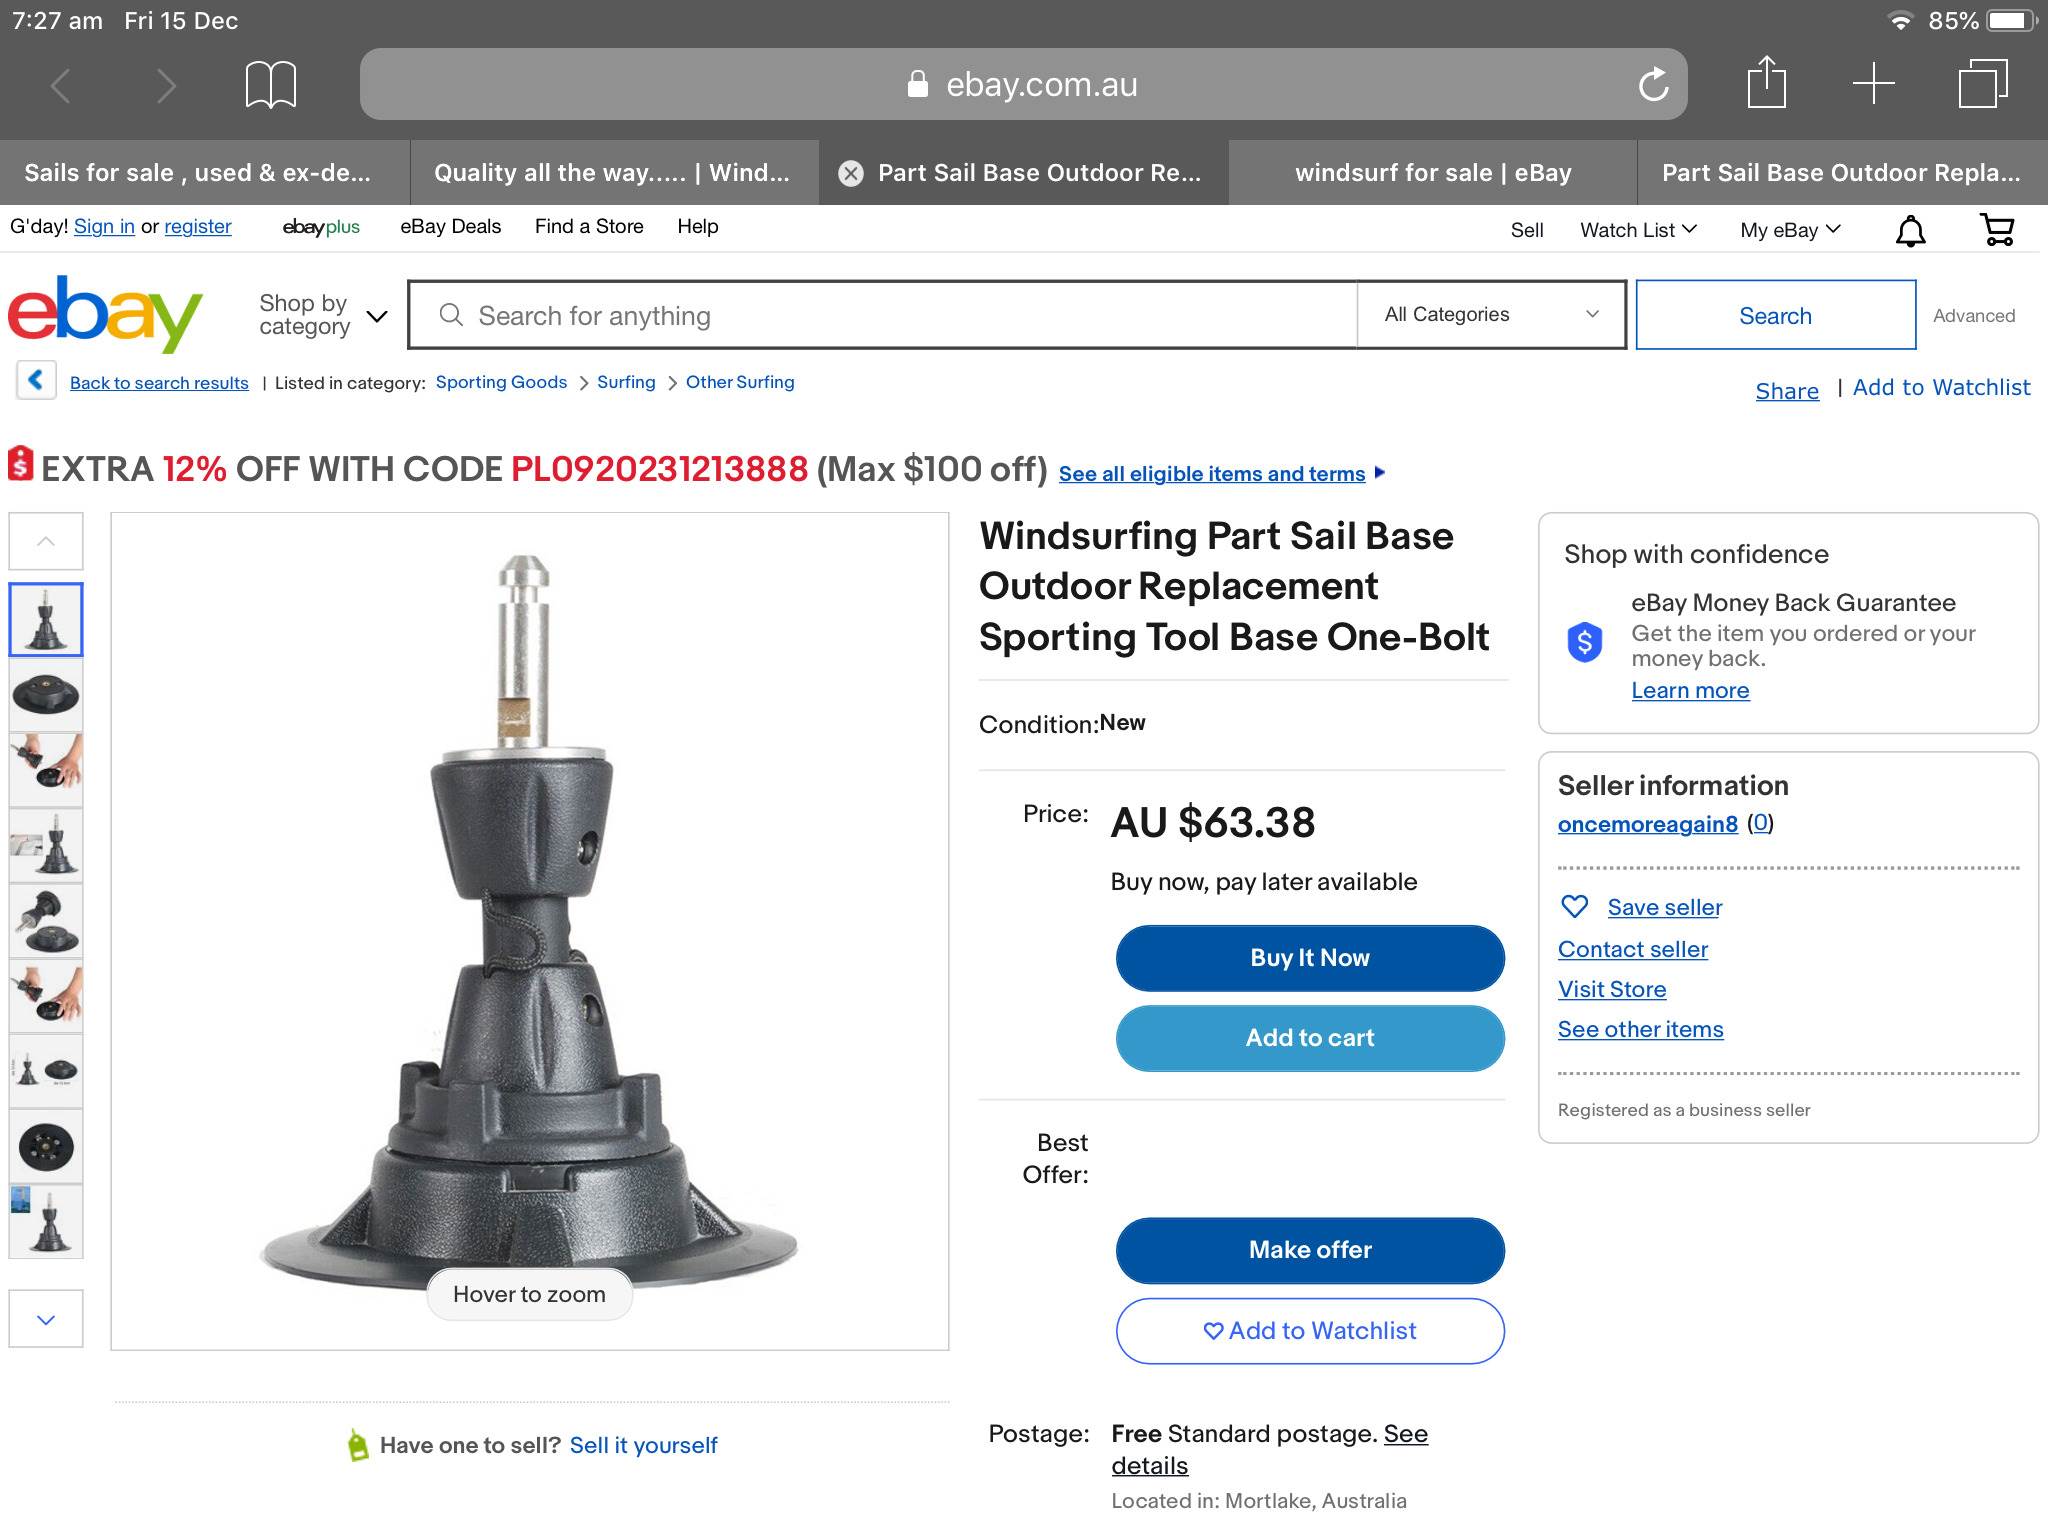Select the second product thumbnail image
Screen dimensions: 2048x1536
pyautogui.click(x=46, y=694)
